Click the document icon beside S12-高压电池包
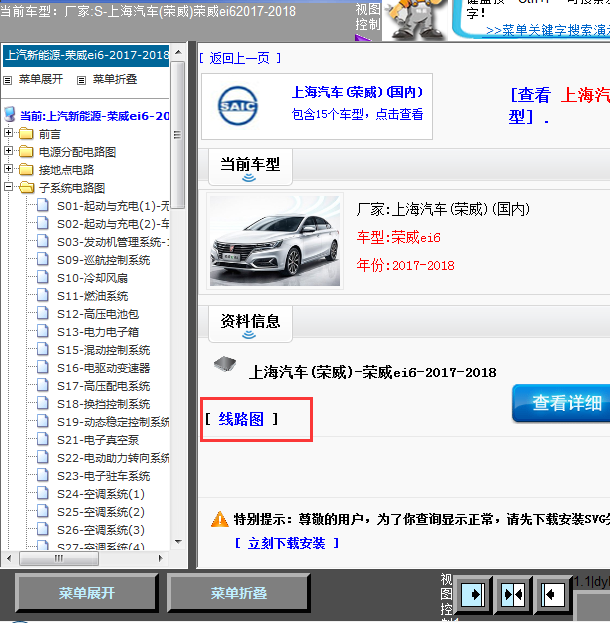Image resolution: width=610 pixels, height=623 pixels. click(43, 313)
